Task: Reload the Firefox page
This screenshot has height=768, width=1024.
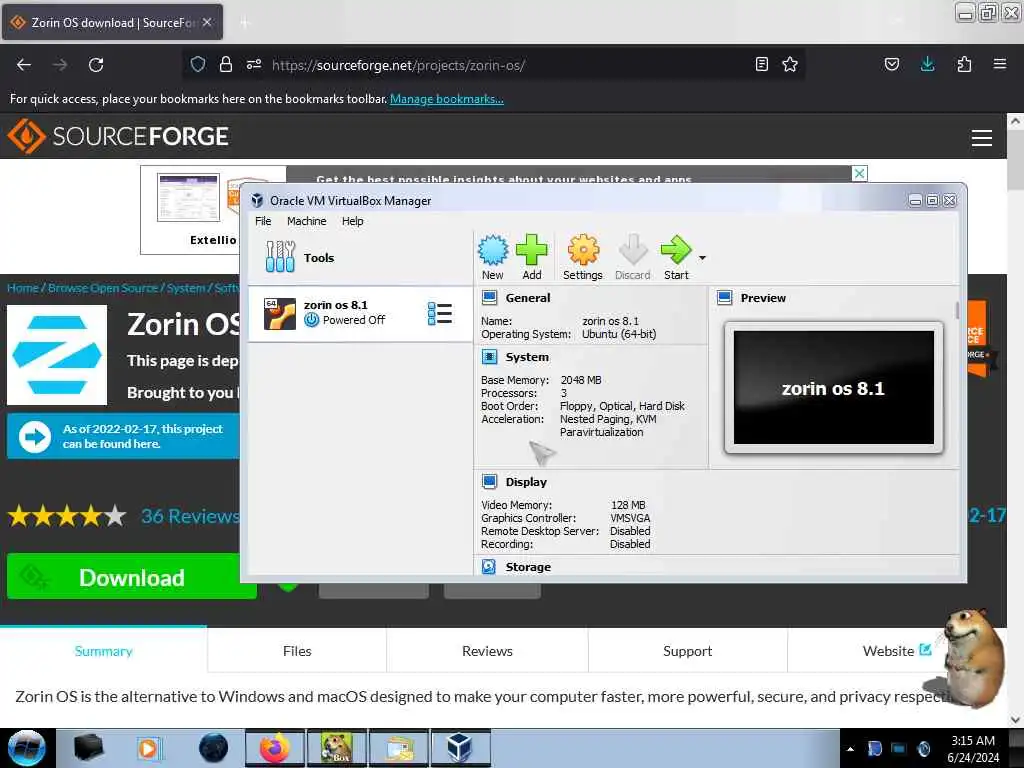Action: click(x=96, y=65)
